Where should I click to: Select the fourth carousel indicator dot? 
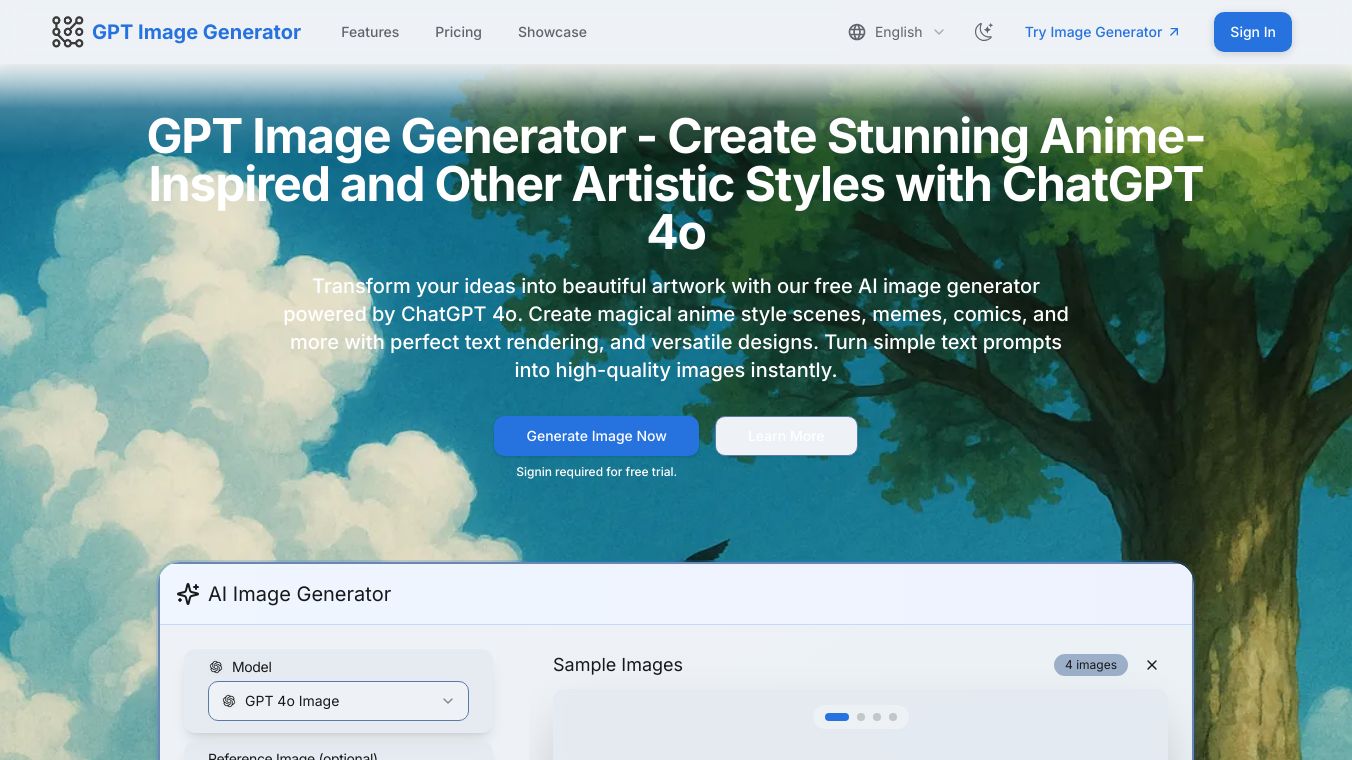tap(893, 717)
